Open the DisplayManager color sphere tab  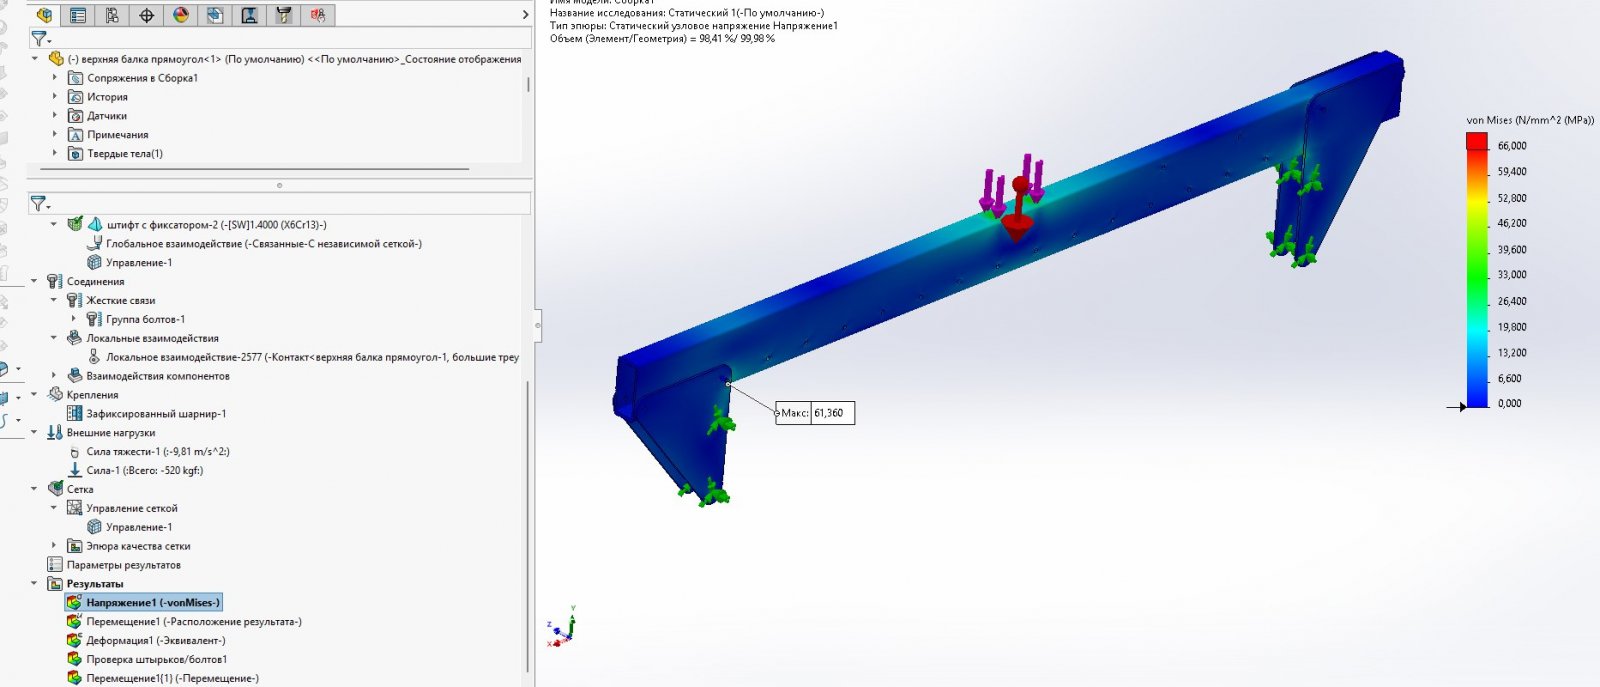point(181,15)
